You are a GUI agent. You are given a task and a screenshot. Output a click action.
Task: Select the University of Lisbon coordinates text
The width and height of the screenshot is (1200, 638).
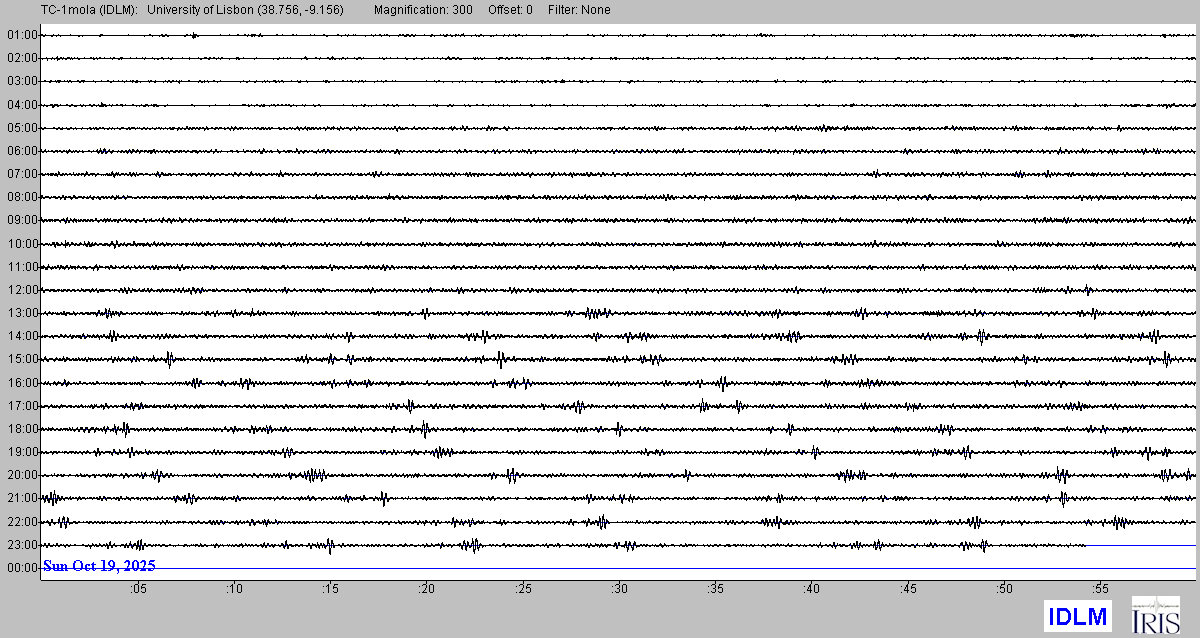(245, 10)
